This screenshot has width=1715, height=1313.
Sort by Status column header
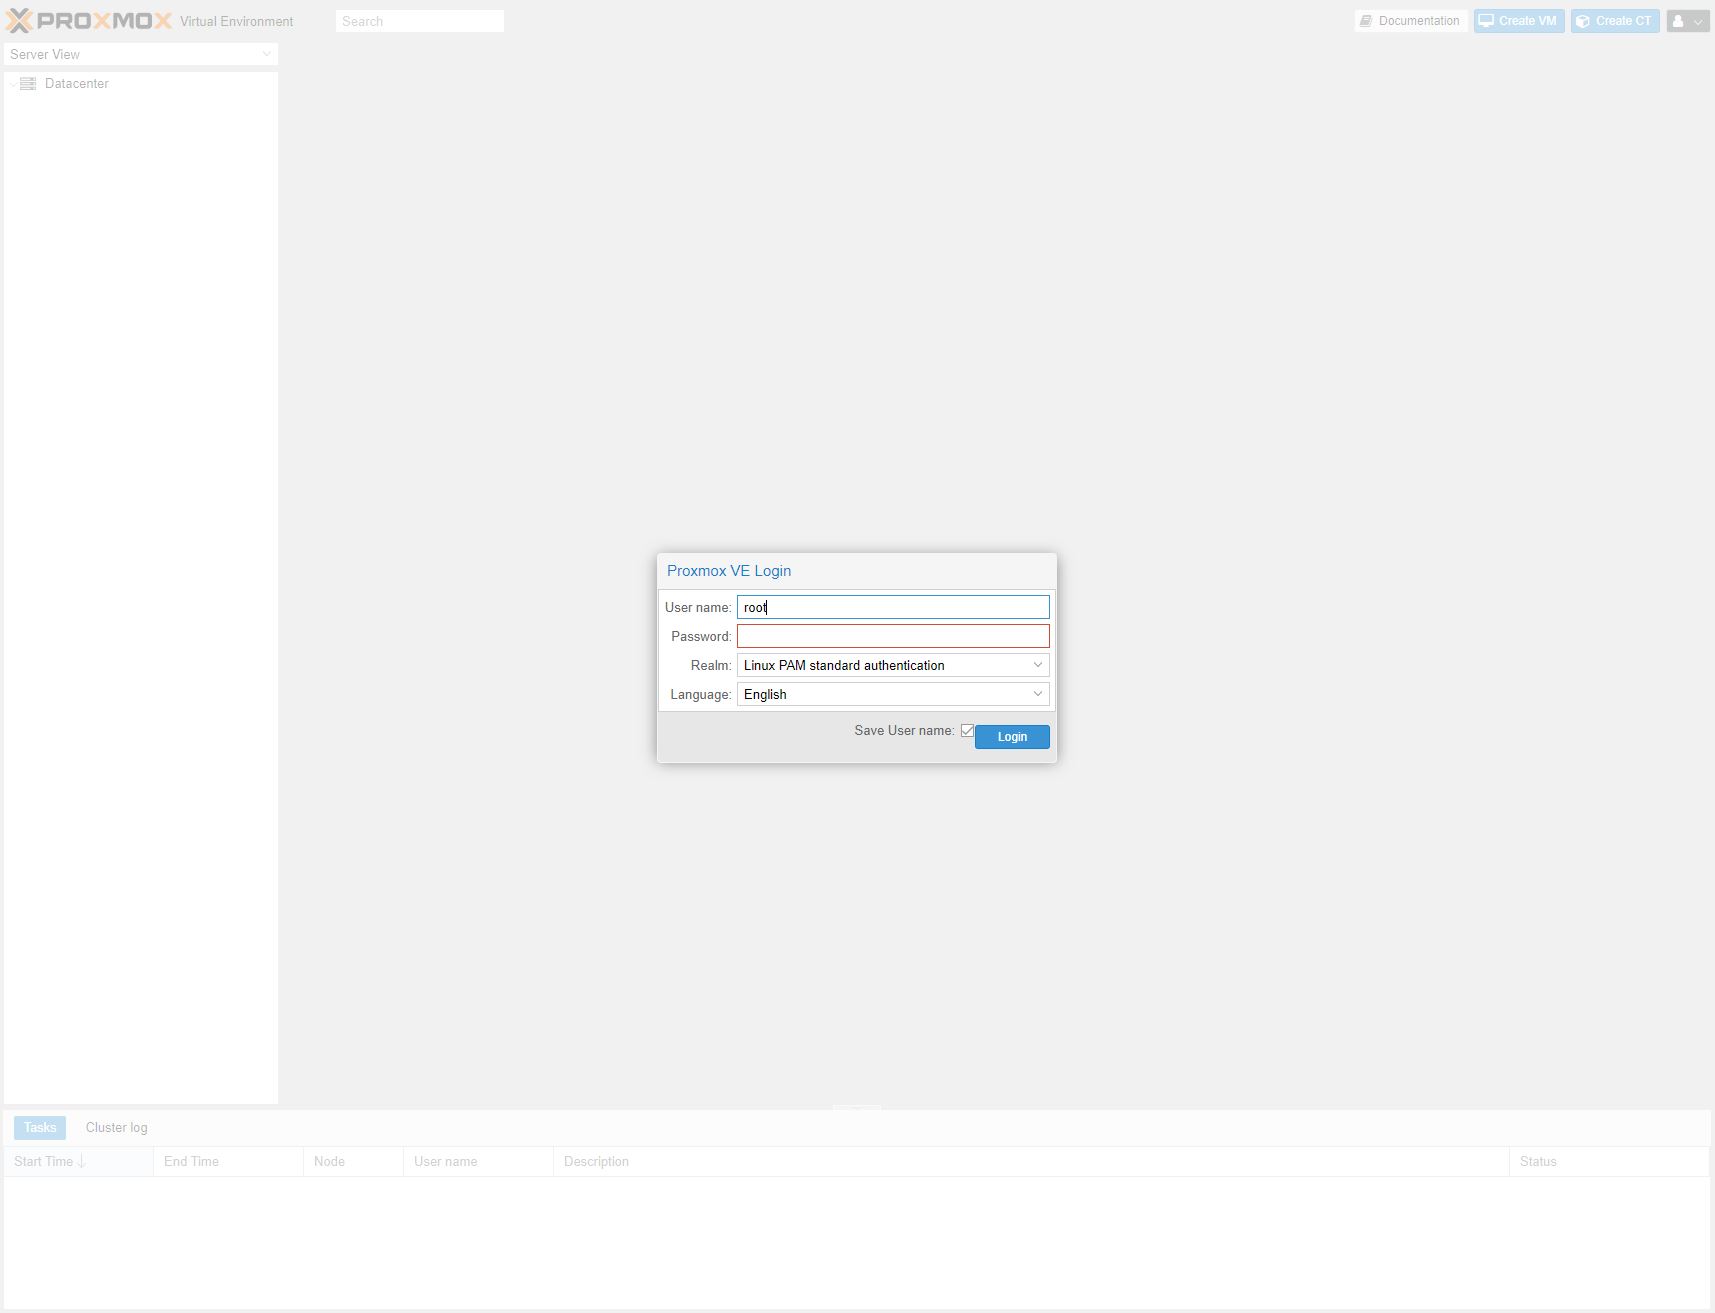coord(1609,1162)
